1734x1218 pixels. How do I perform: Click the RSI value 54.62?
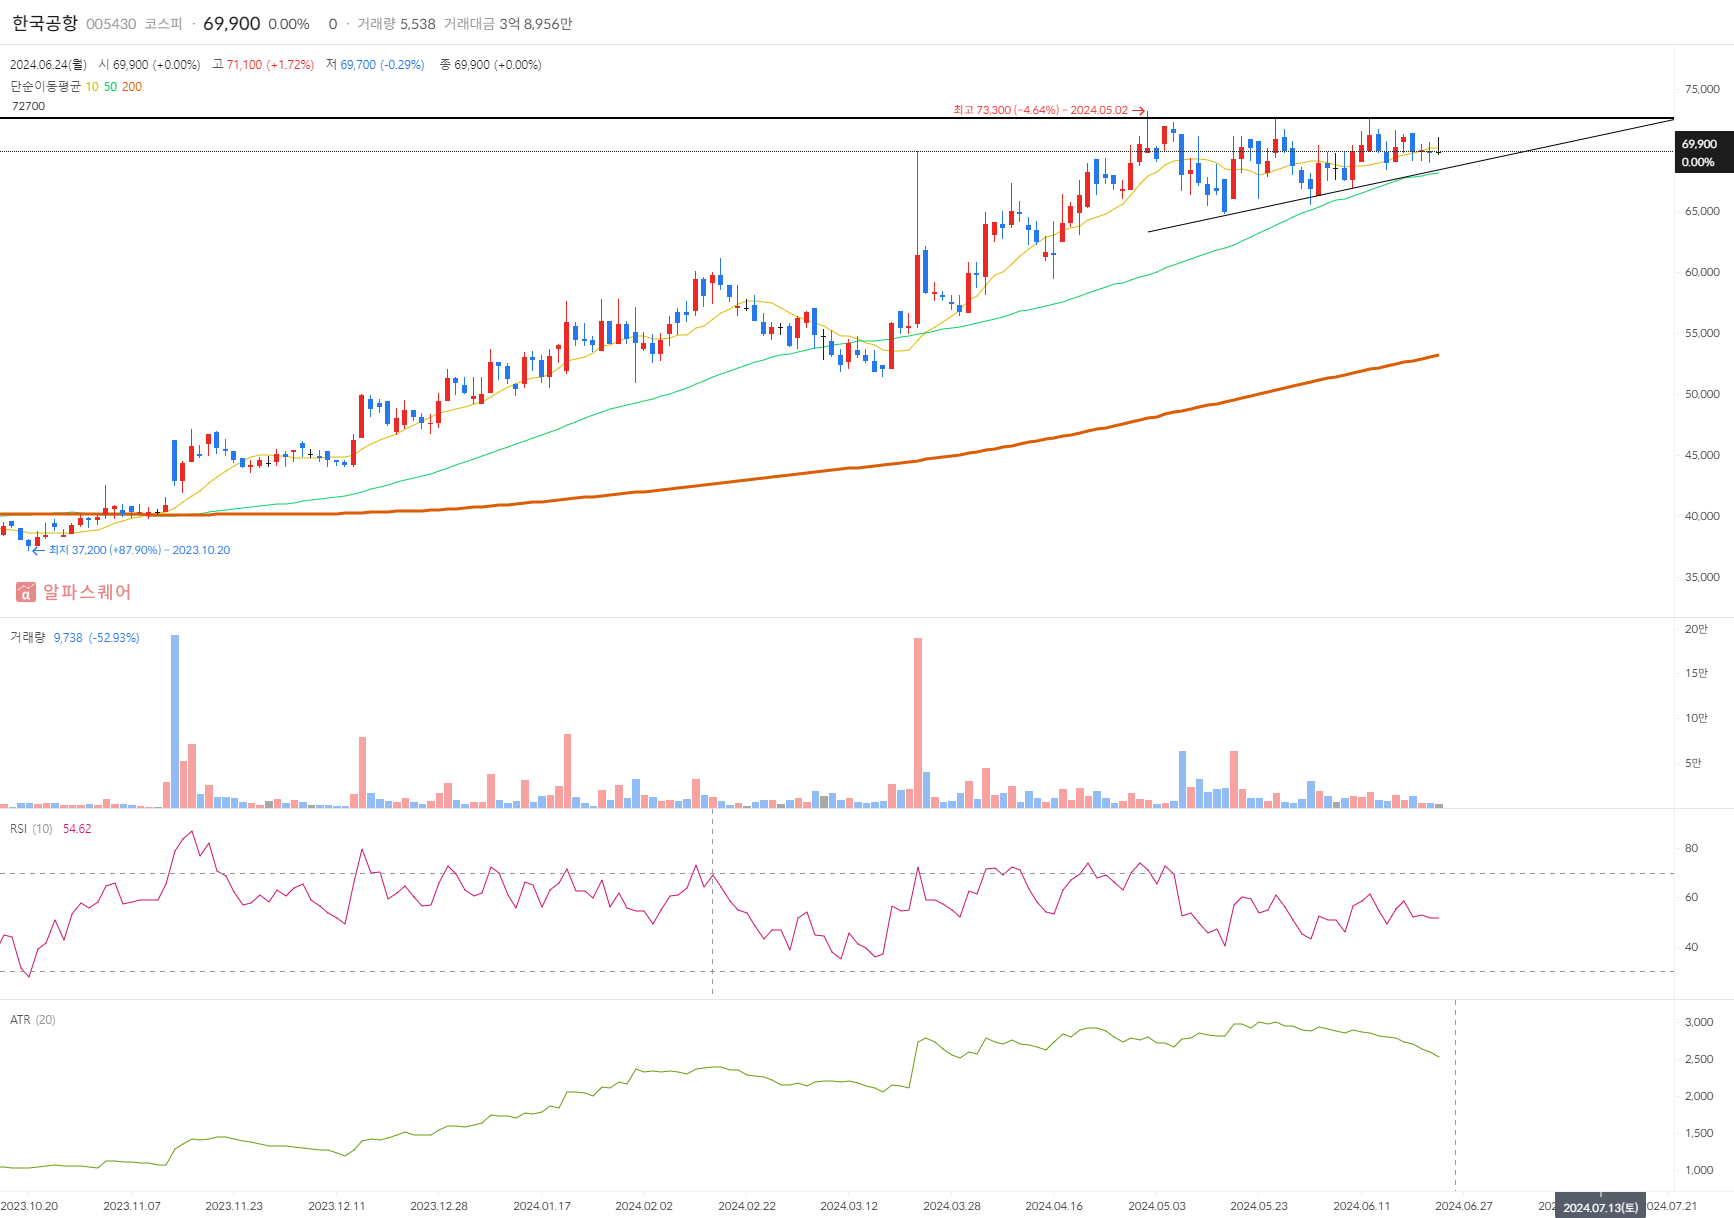point(77,829)
